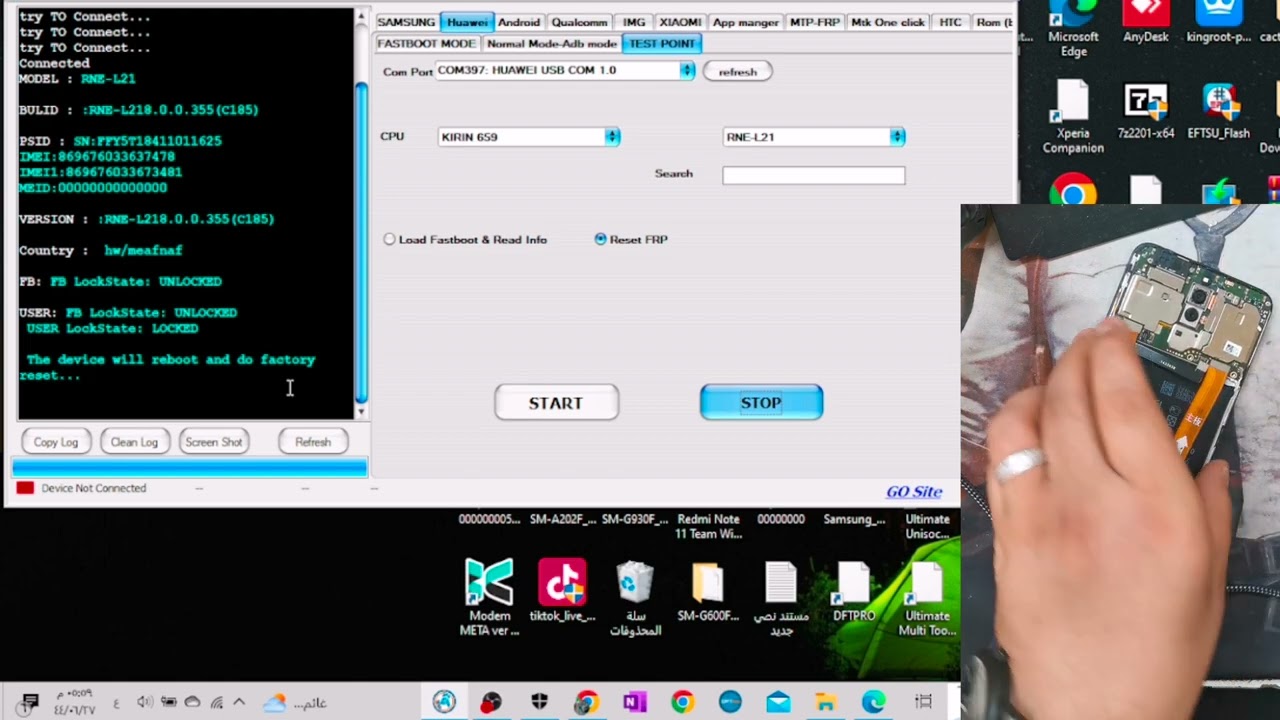Click the Refresh button under the log

[x=313, y=442]
